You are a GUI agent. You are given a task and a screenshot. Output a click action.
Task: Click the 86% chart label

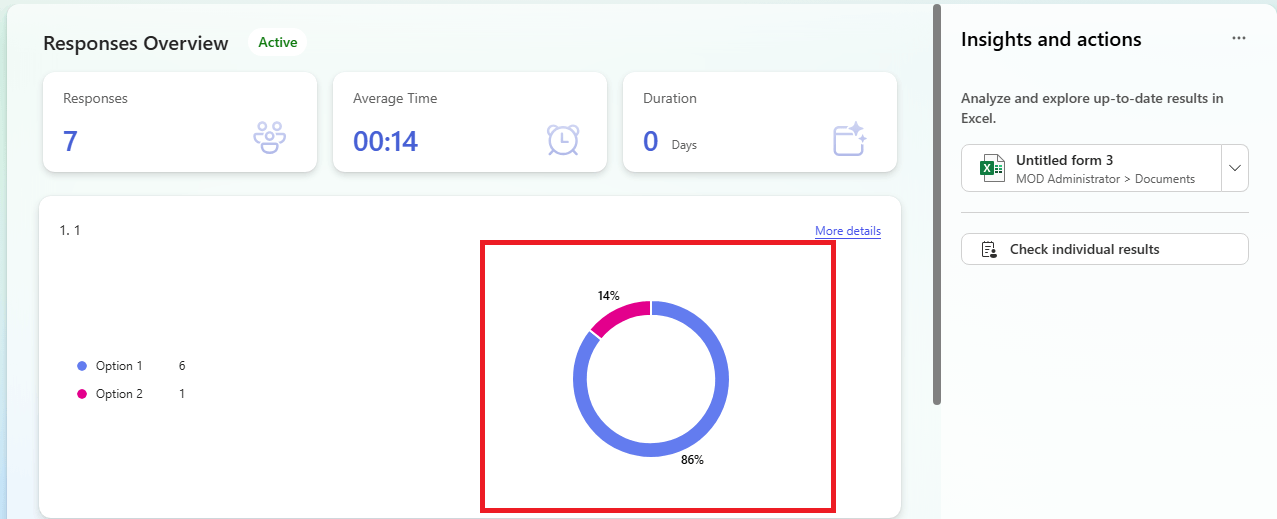coord(692,460)
